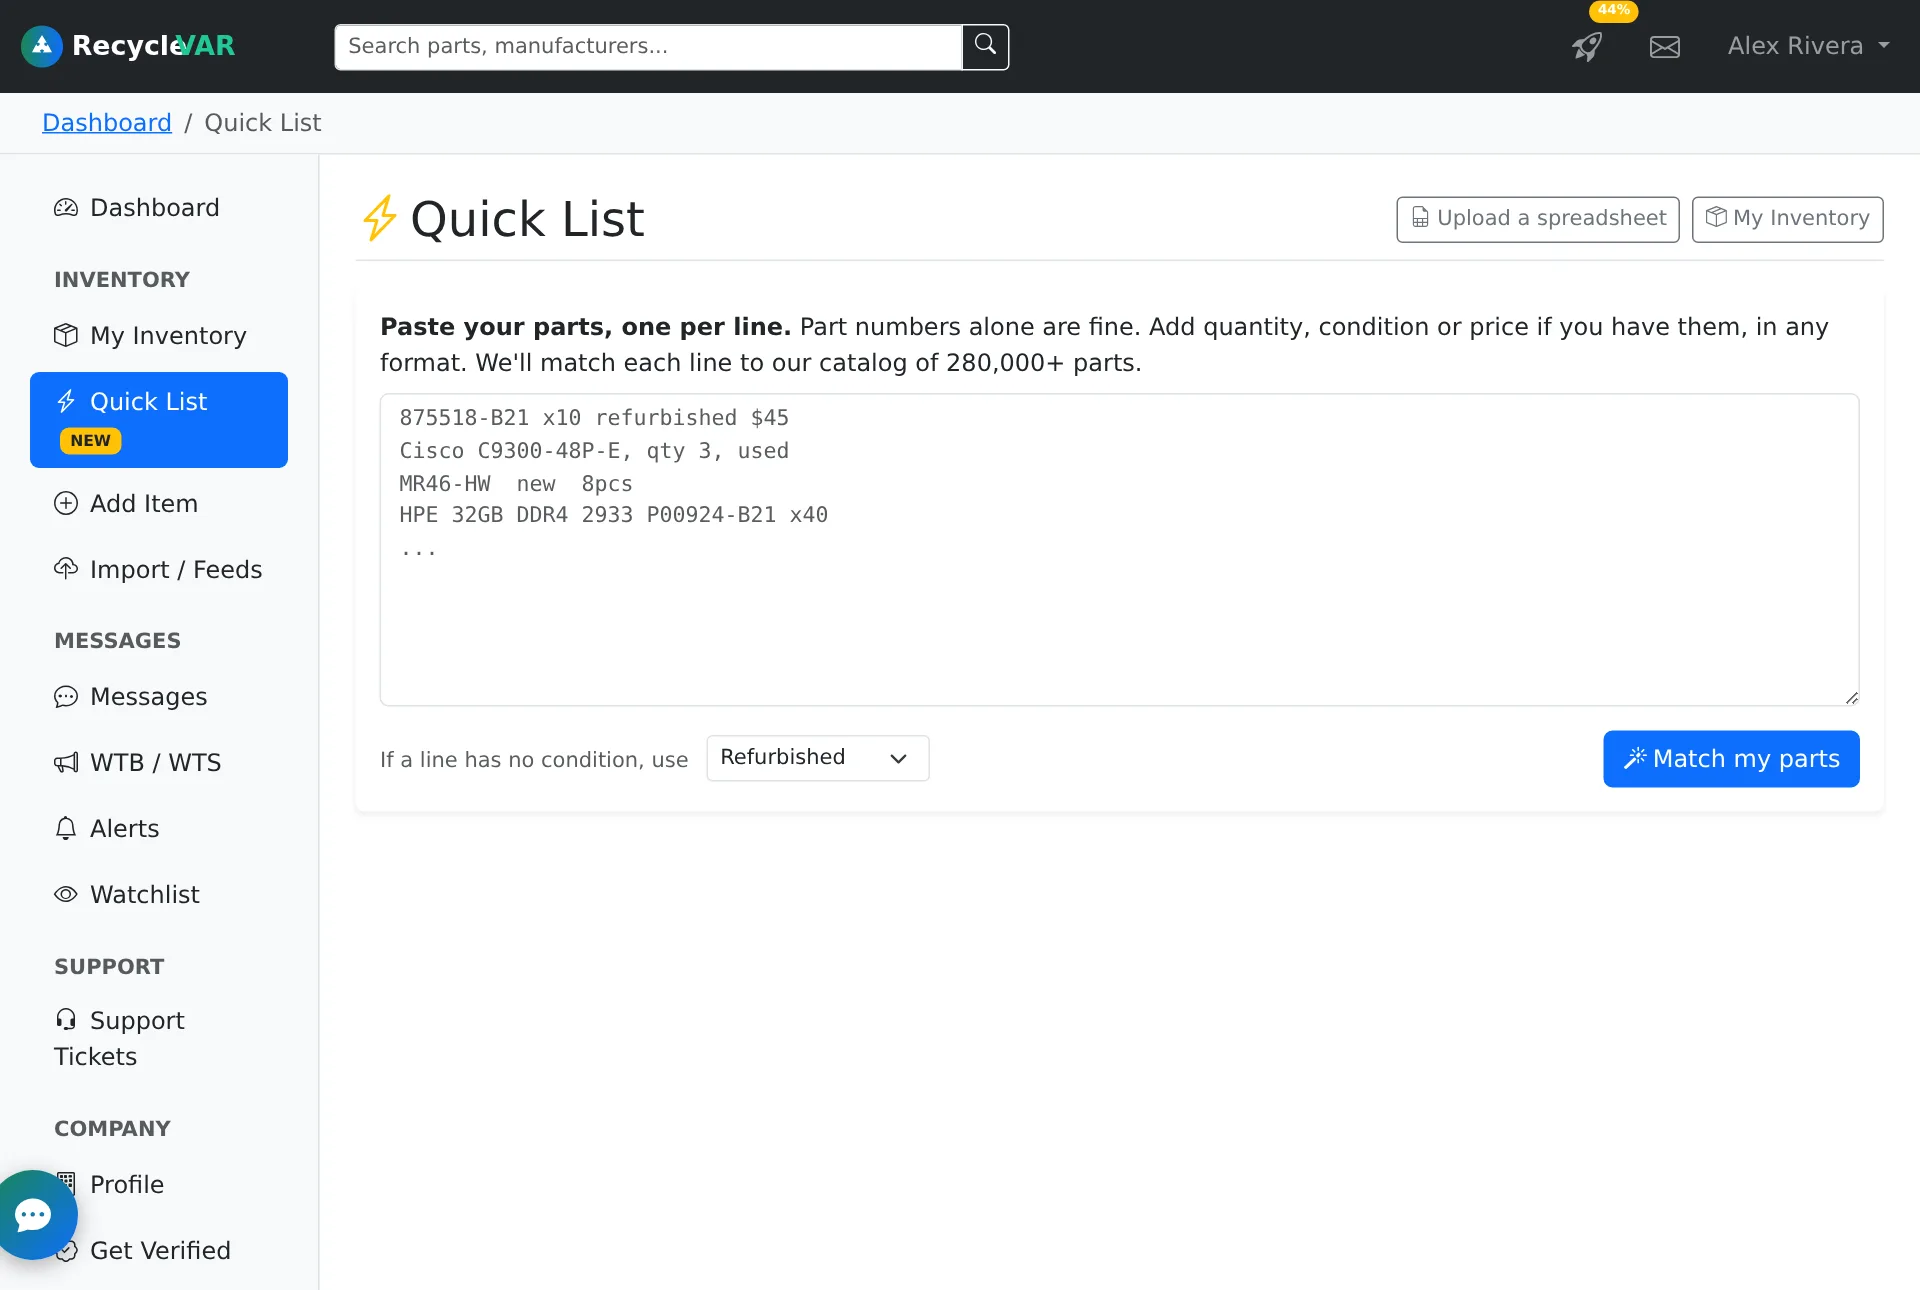
Task: Open the rocket progress icon
Action: 1587,46
